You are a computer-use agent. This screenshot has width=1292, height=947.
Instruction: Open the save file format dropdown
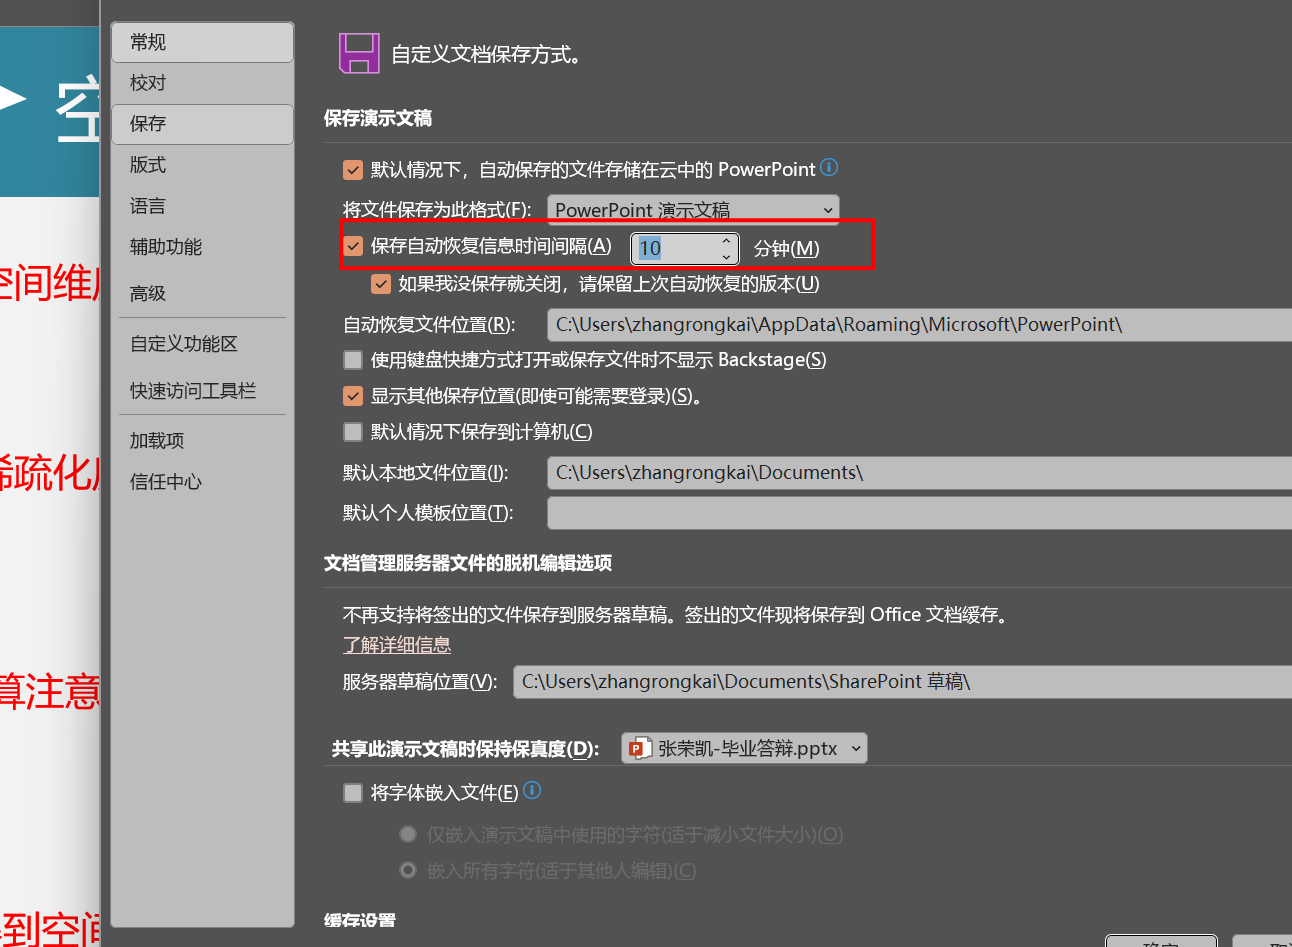coord(693,210)
